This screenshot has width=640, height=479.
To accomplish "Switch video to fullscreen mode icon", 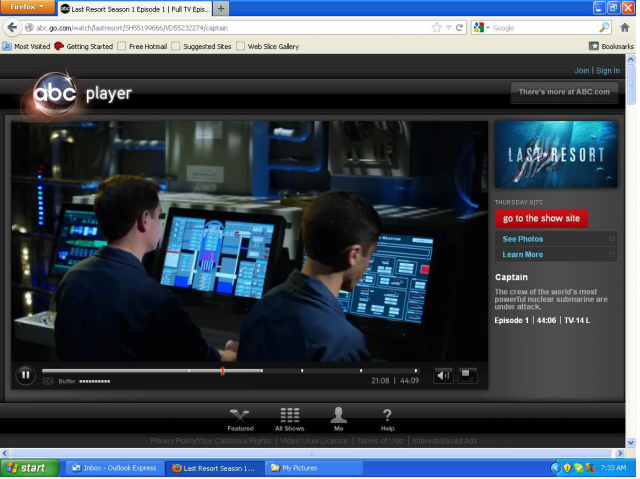I will coord(469,377).
